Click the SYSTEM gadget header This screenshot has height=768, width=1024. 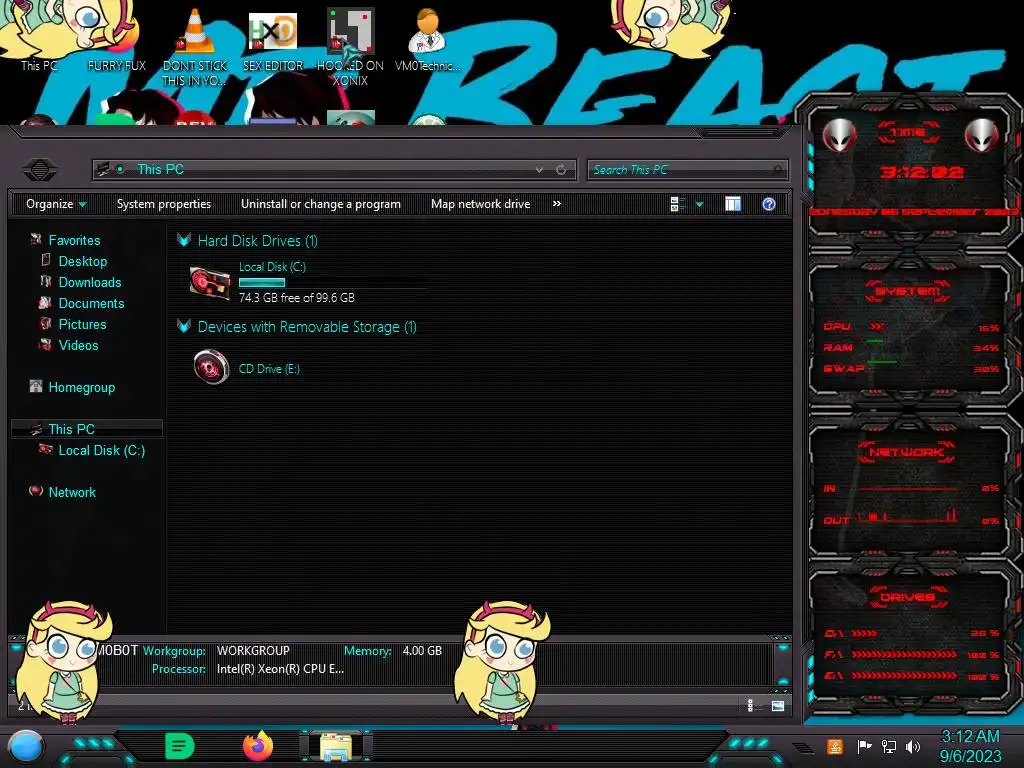pyautogui.click(x=908, y=291)
